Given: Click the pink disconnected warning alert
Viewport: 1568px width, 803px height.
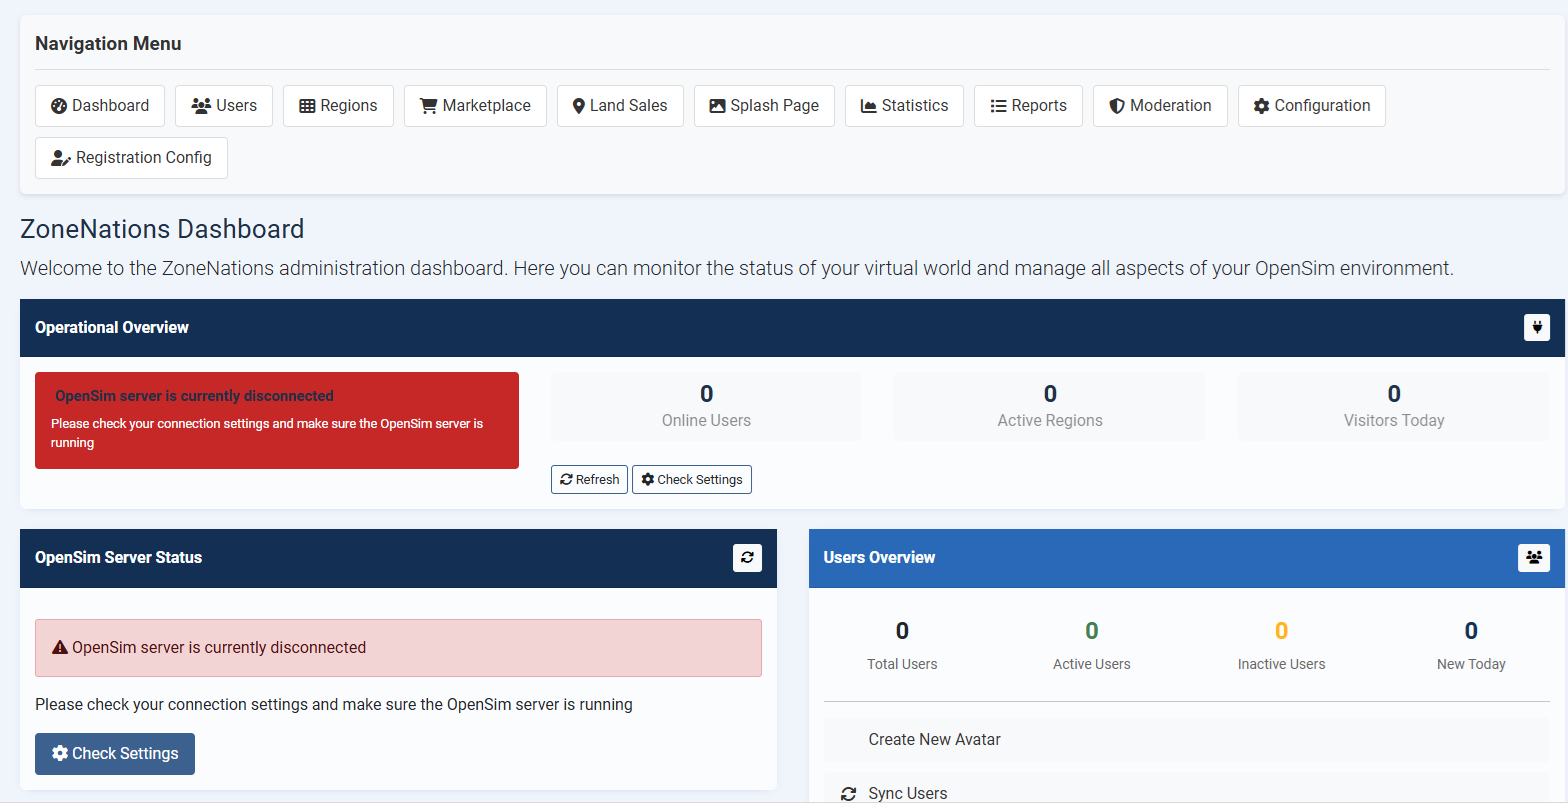Looking at the screenshot, I should (x=398, y=648).
